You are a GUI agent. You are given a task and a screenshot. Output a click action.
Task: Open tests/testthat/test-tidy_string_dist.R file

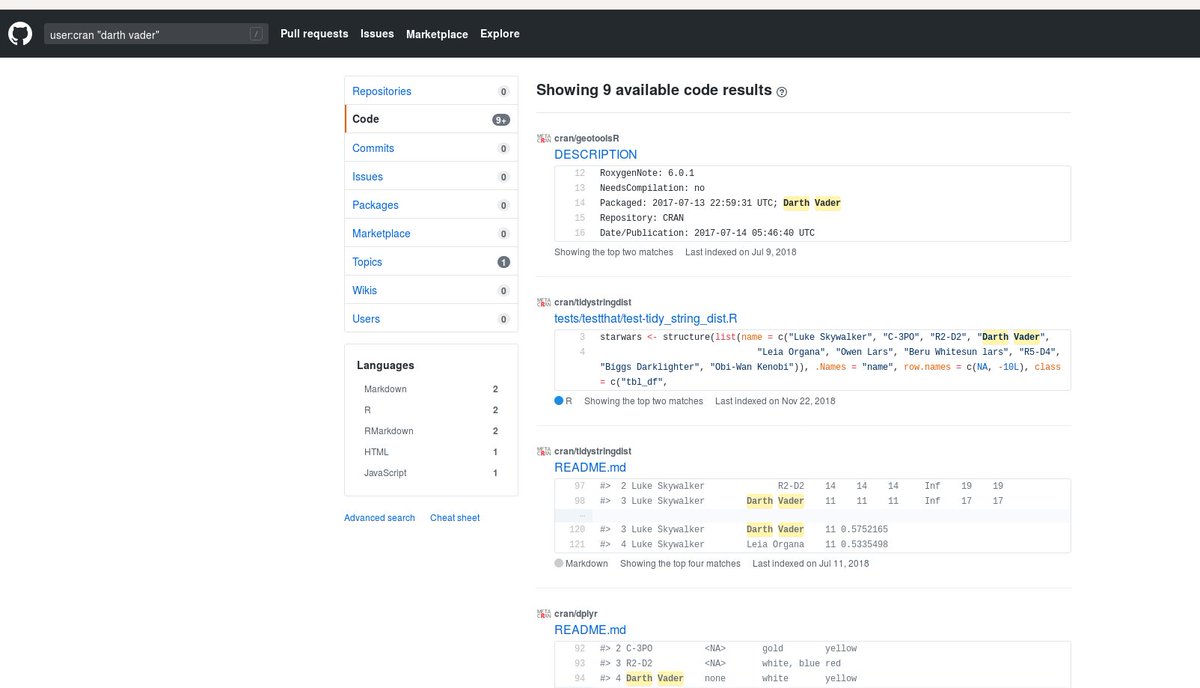[646, 319]
